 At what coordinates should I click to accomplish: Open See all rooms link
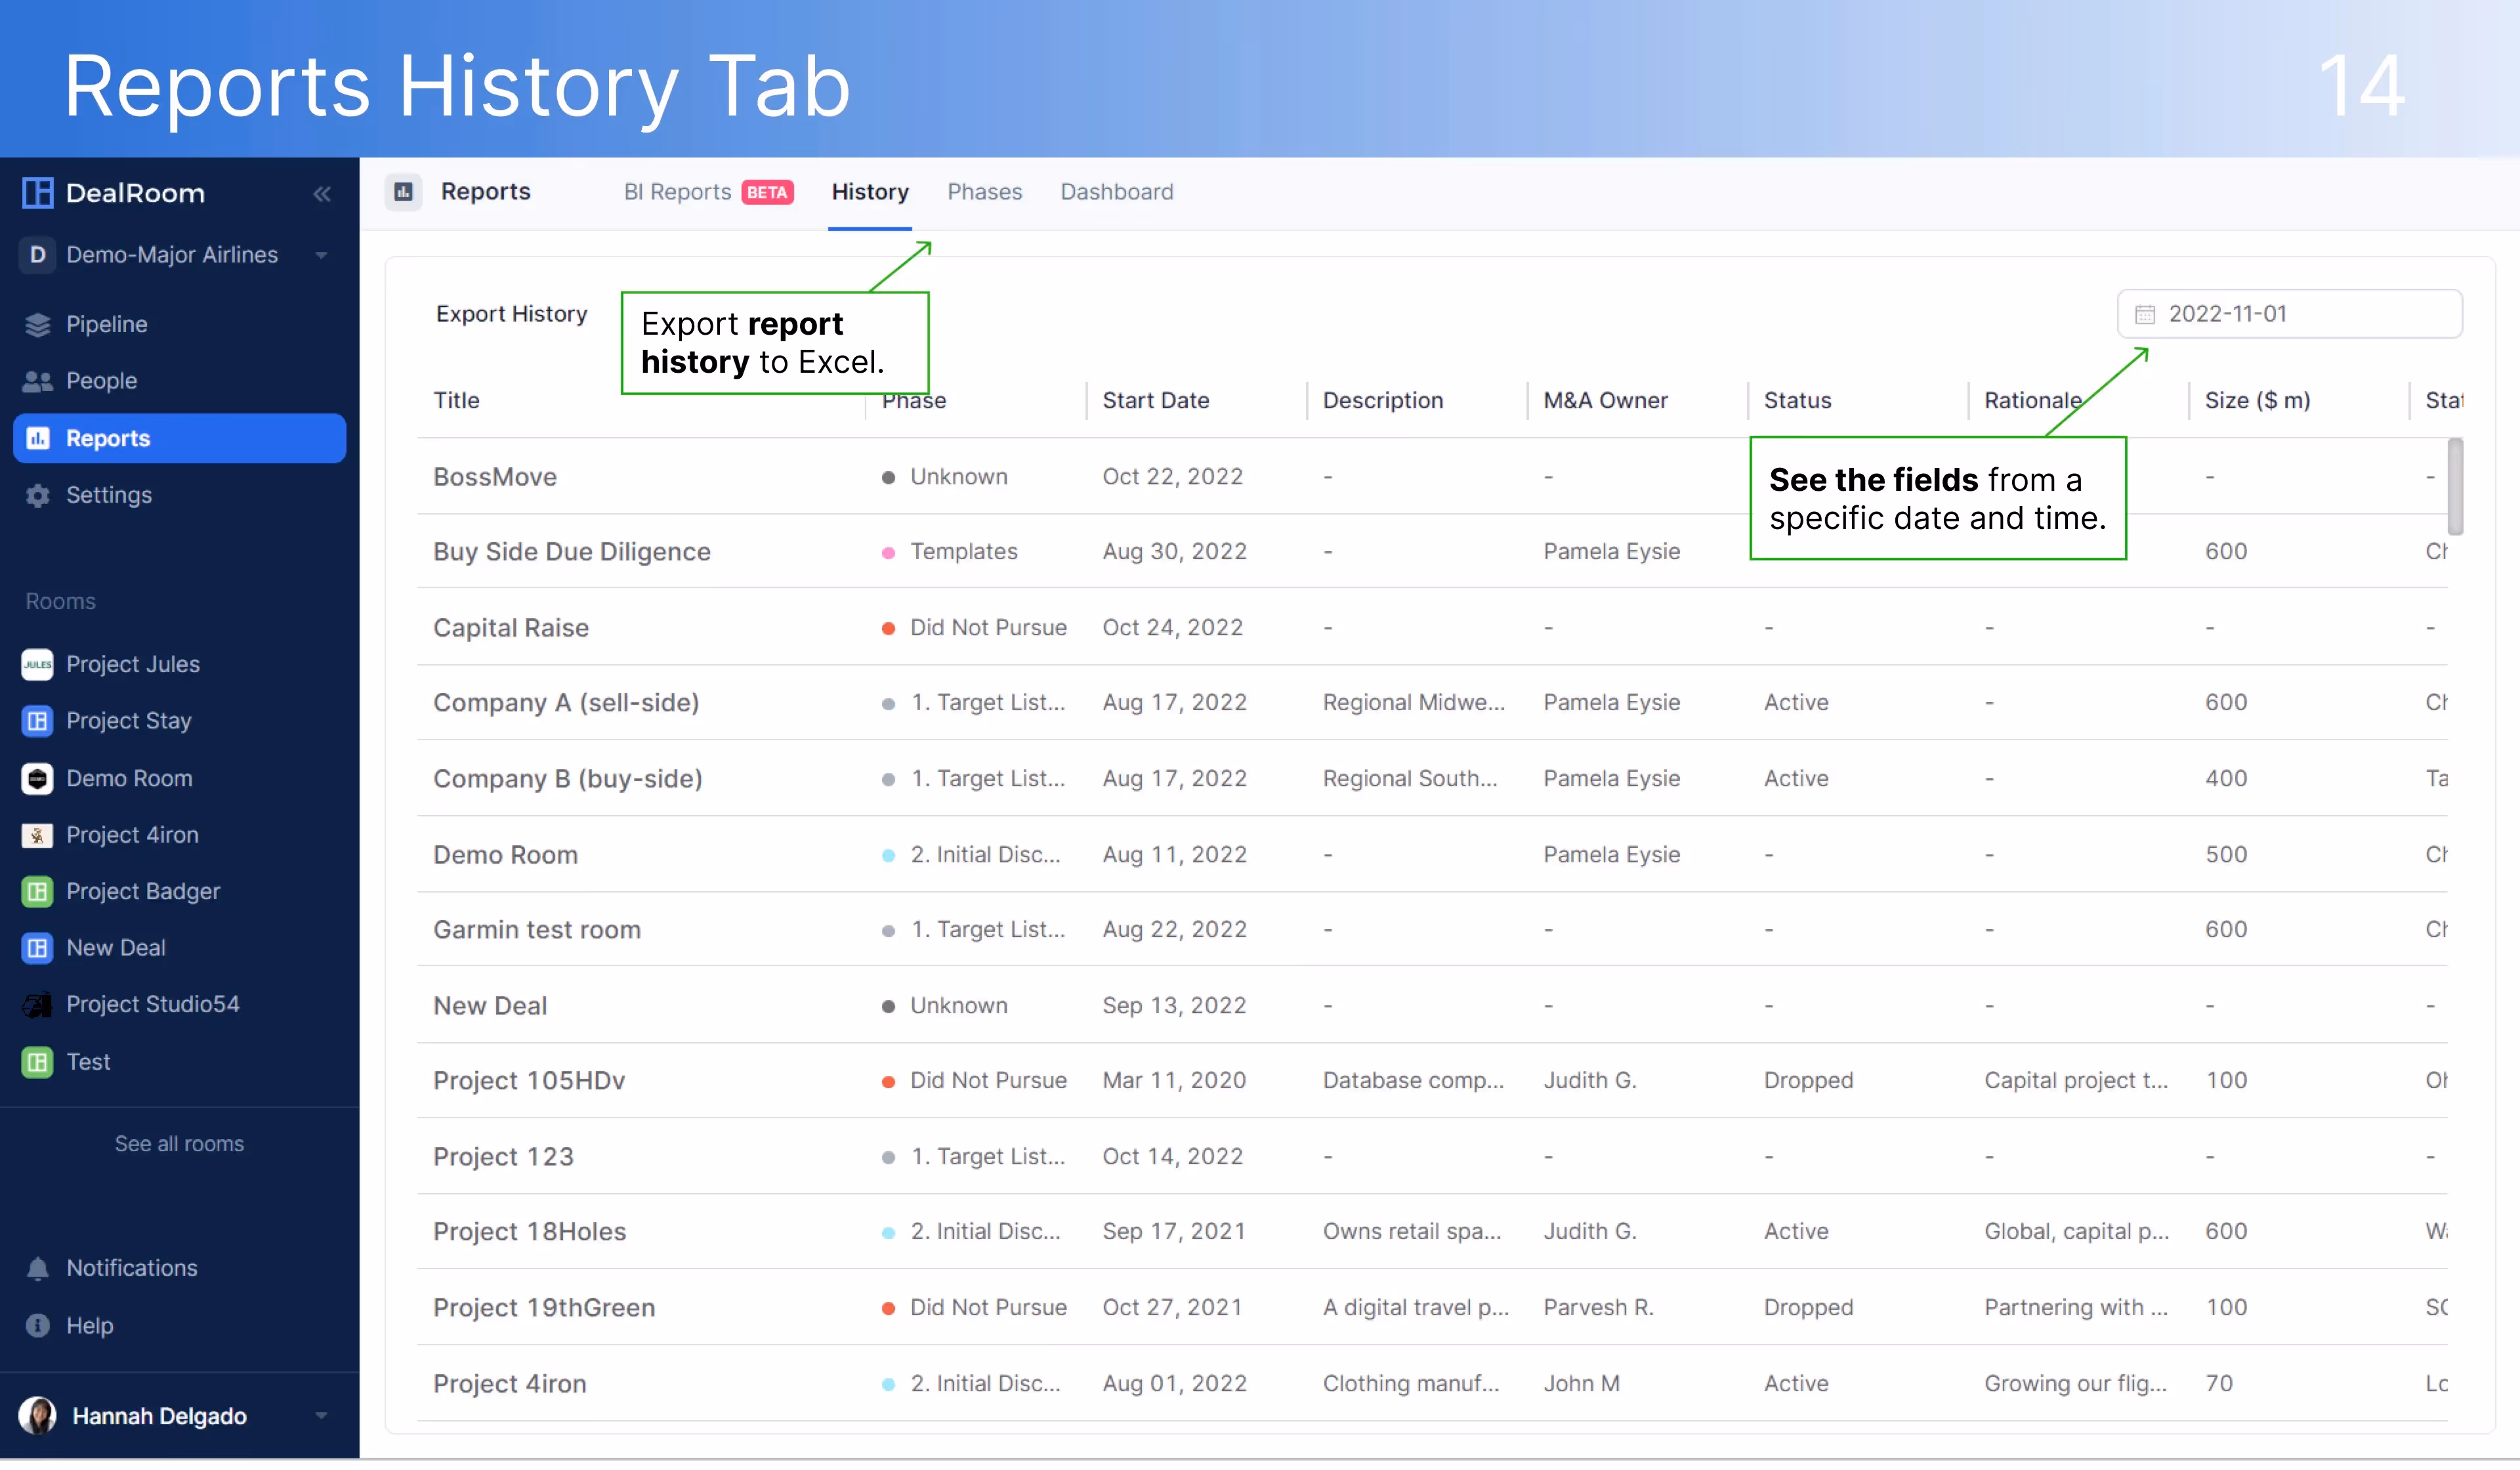[x=180, y=1143]
